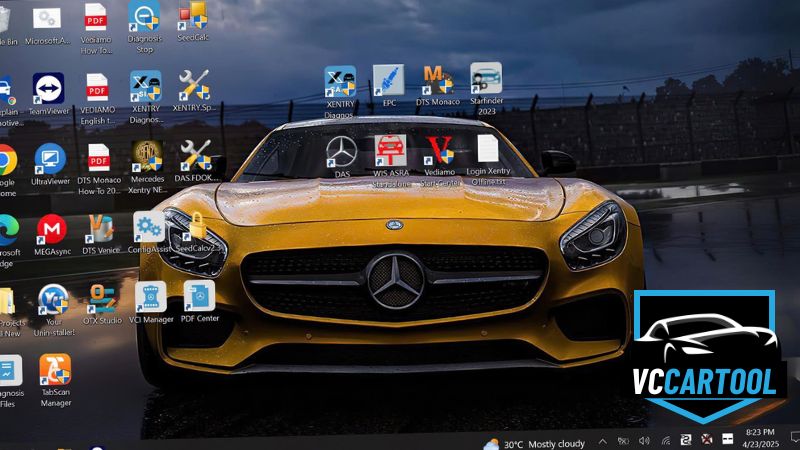Launch MEGAsync from the desktop

click(x=52, y=235)
